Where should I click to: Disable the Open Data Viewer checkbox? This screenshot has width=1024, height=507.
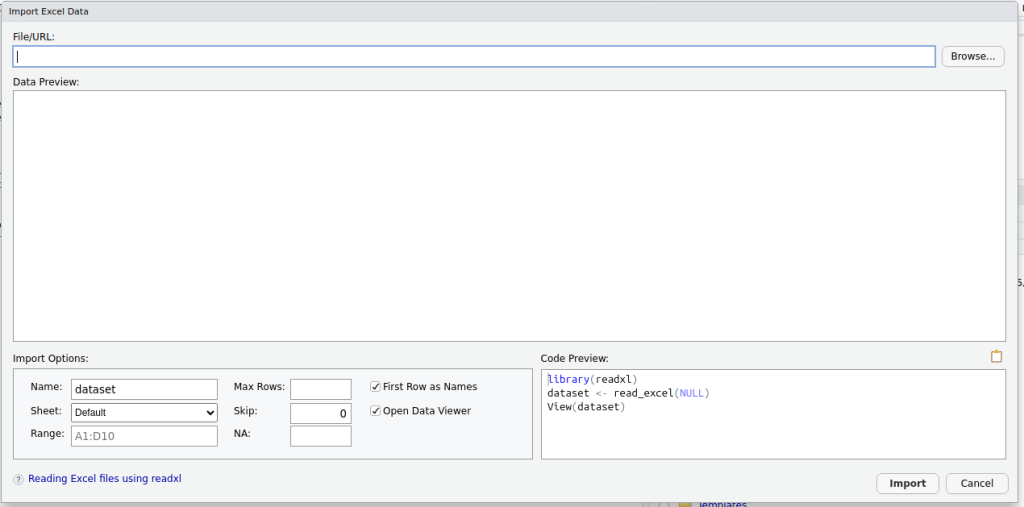pos(376,411)
